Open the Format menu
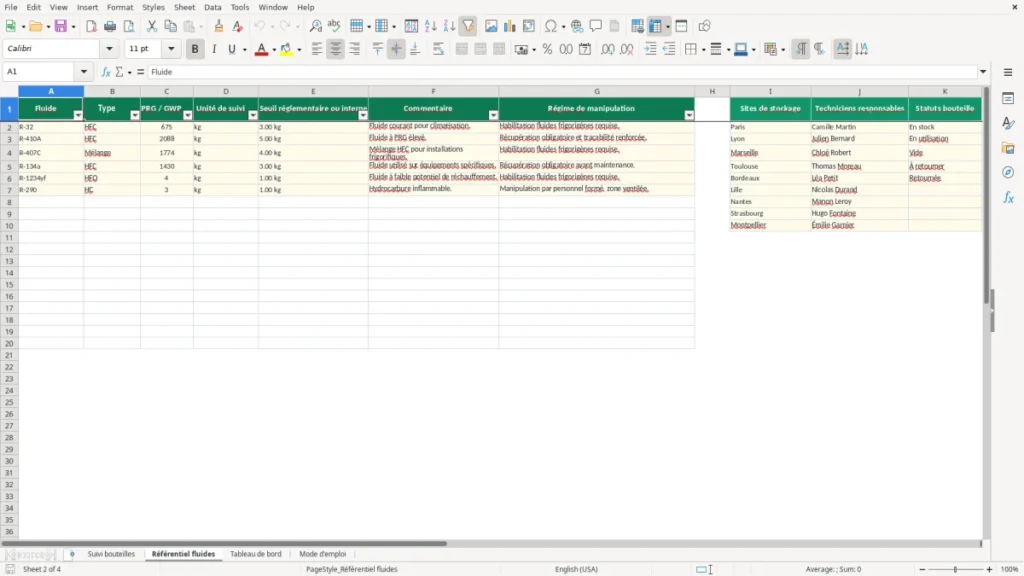1024x576 pixels. 120,7
